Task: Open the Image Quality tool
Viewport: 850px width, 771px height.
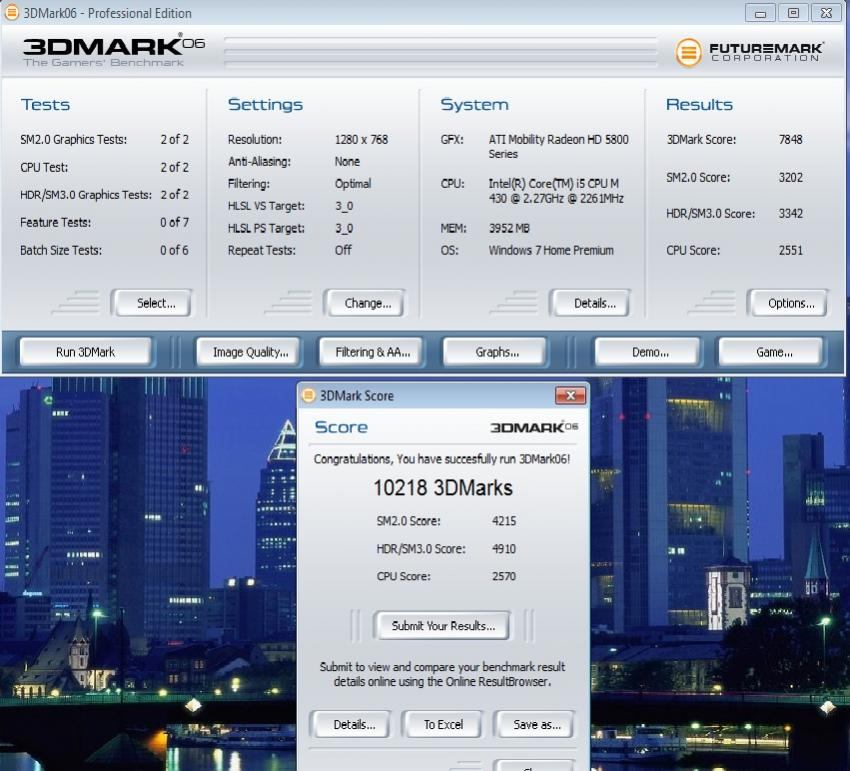Action: (250, 352)
